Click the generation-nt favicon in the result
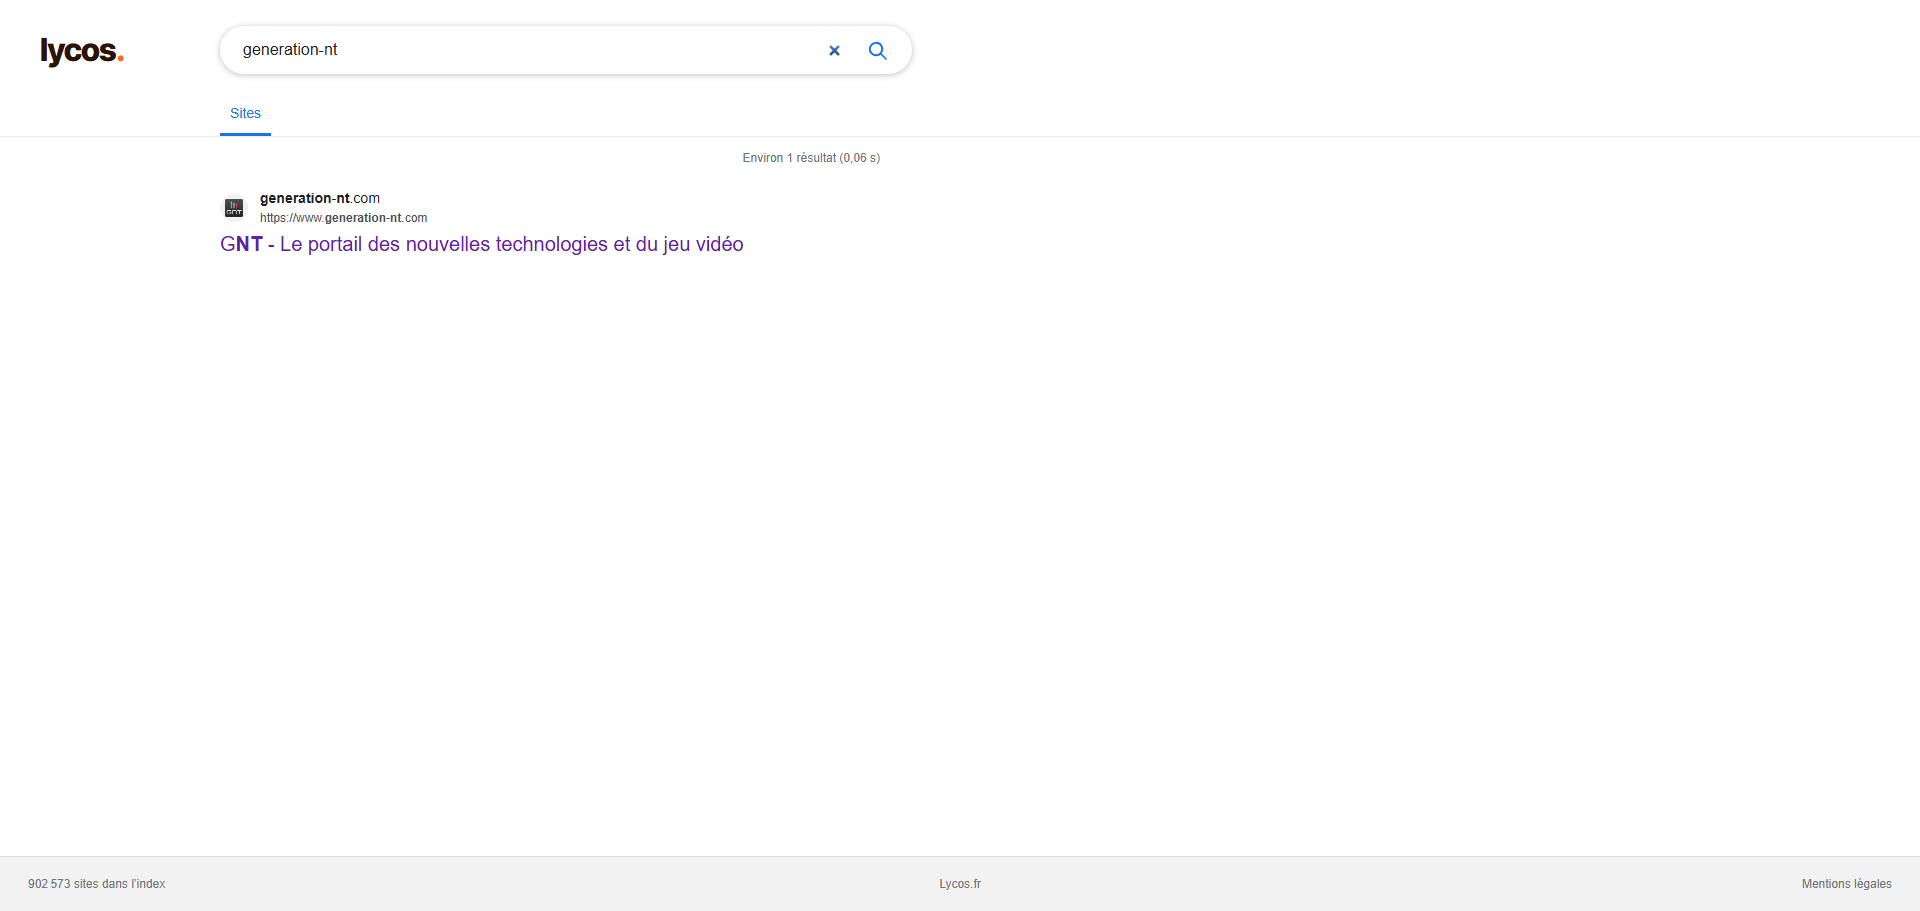The width and height of the screenshot is (1920, 911). 234,207
